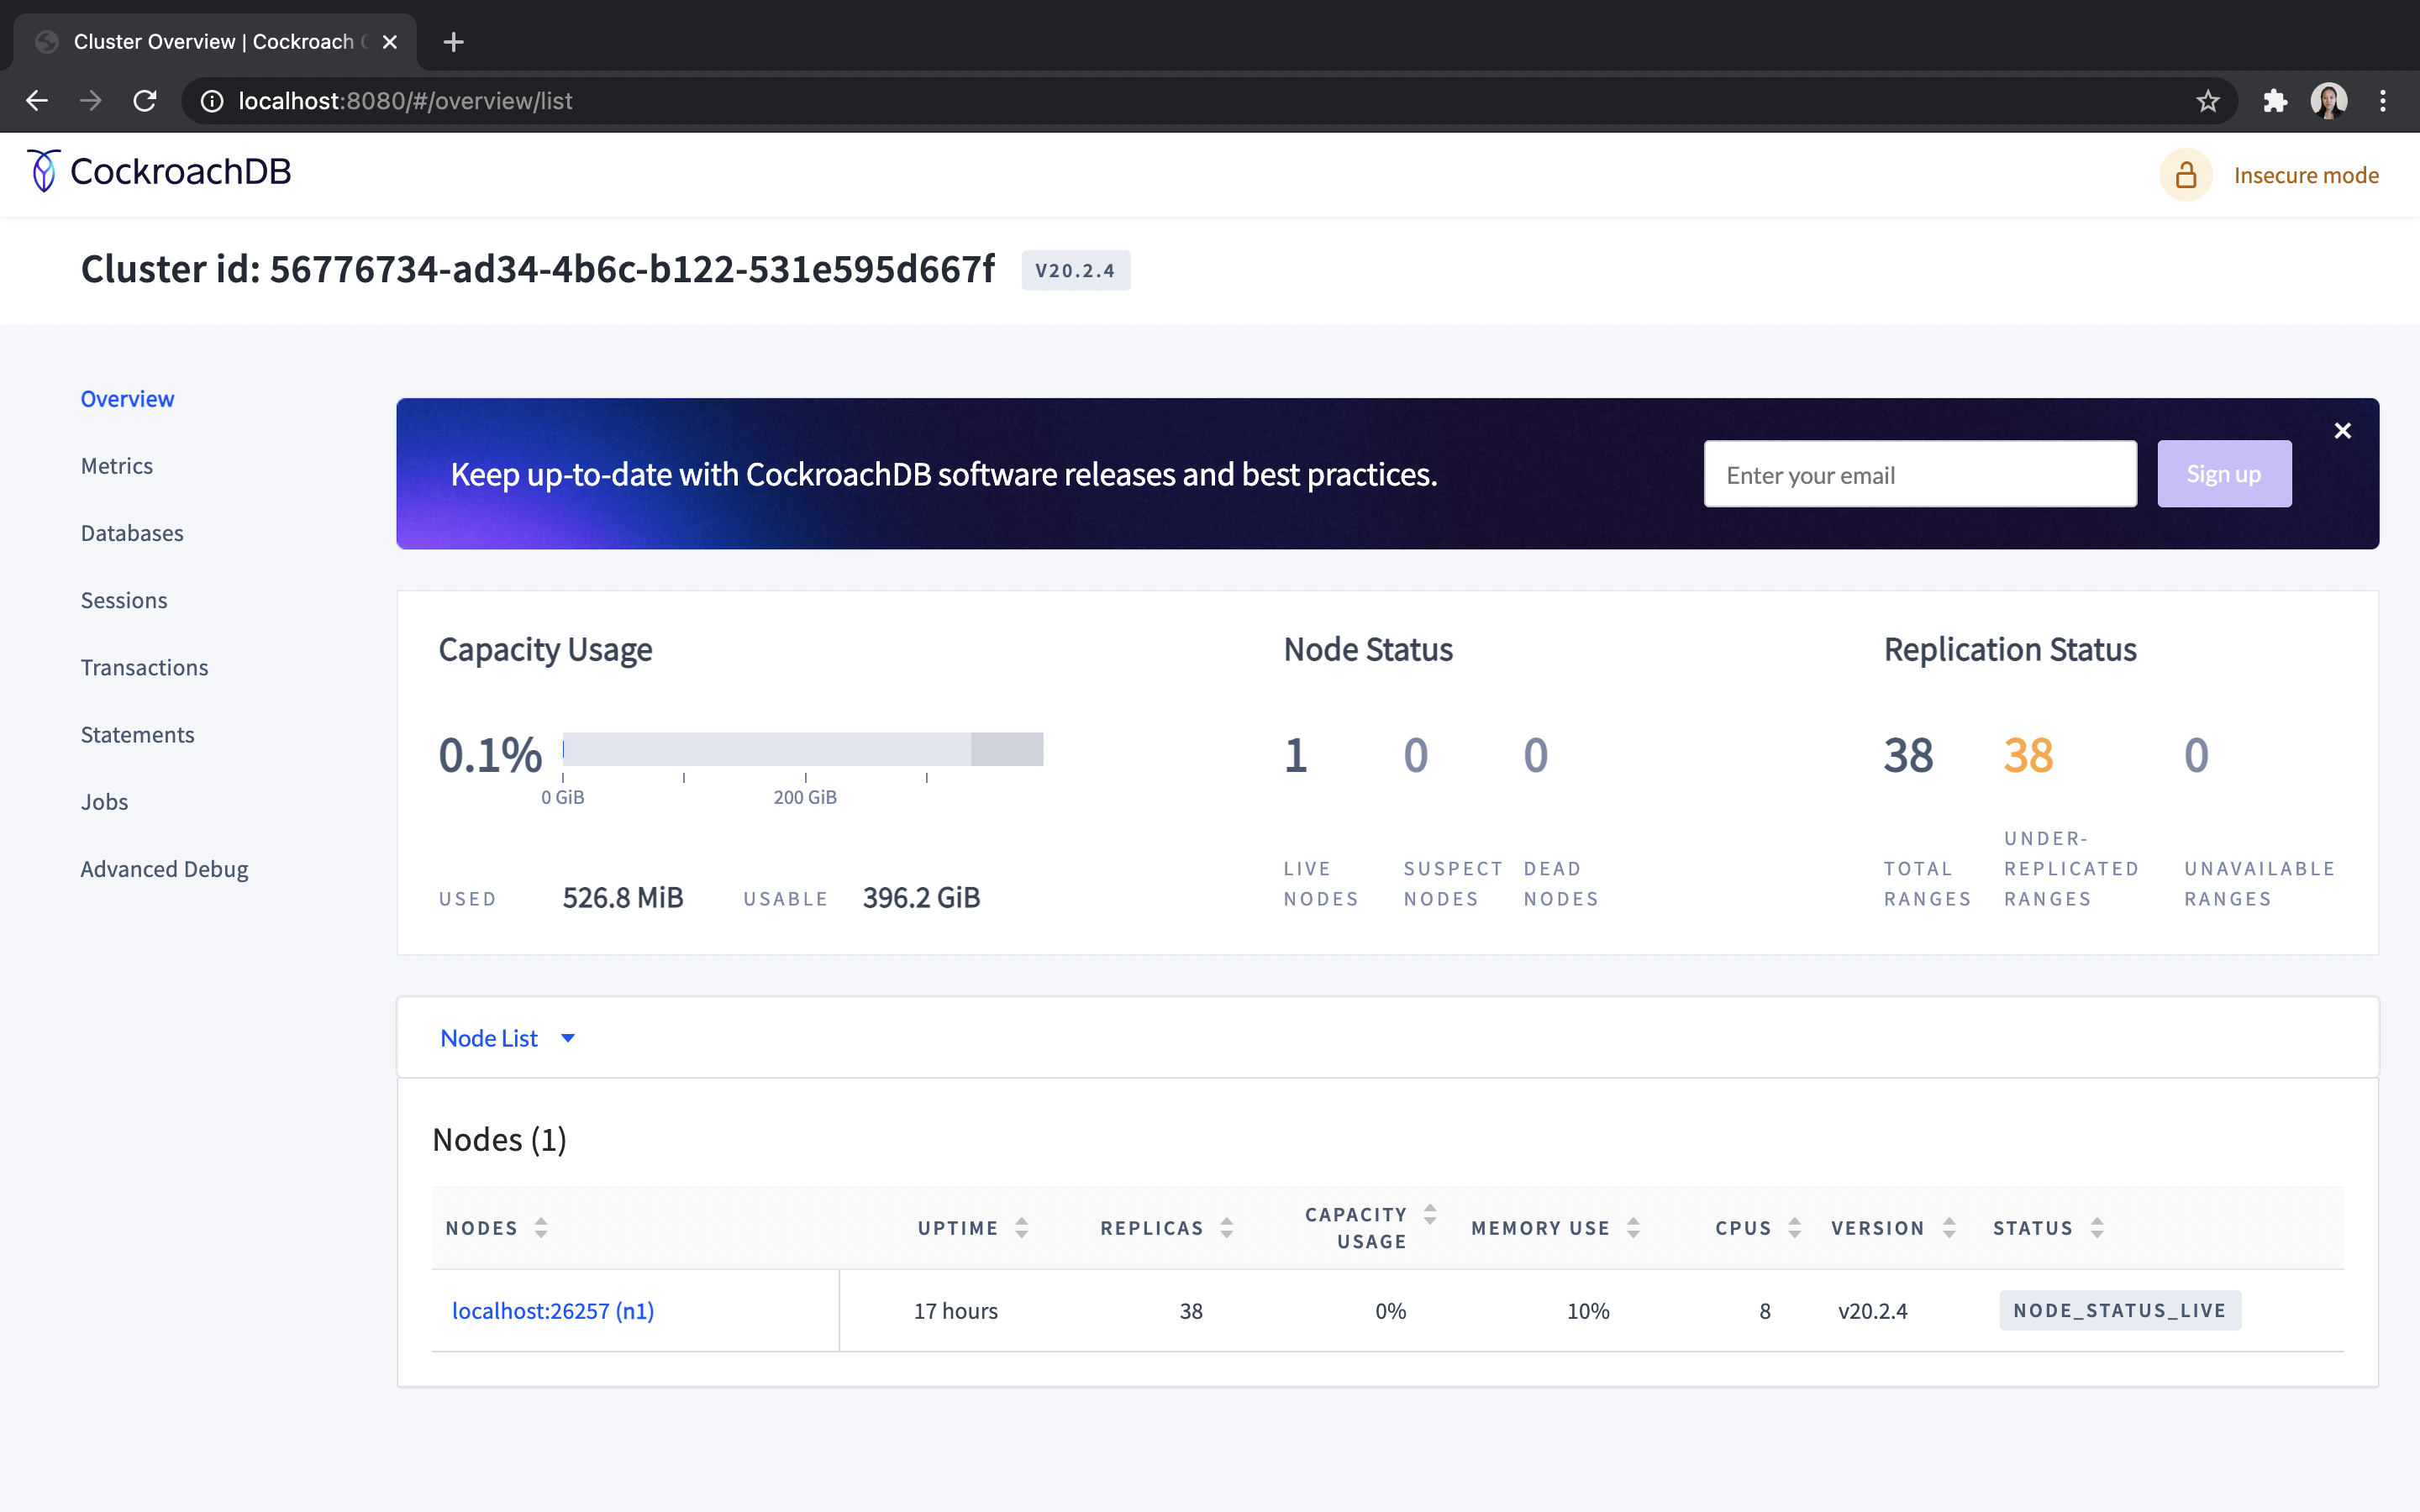This screenshot has width=2420, height=1512.
Task: Click the CockroachDB logo icon
Action: pos(43,171)
